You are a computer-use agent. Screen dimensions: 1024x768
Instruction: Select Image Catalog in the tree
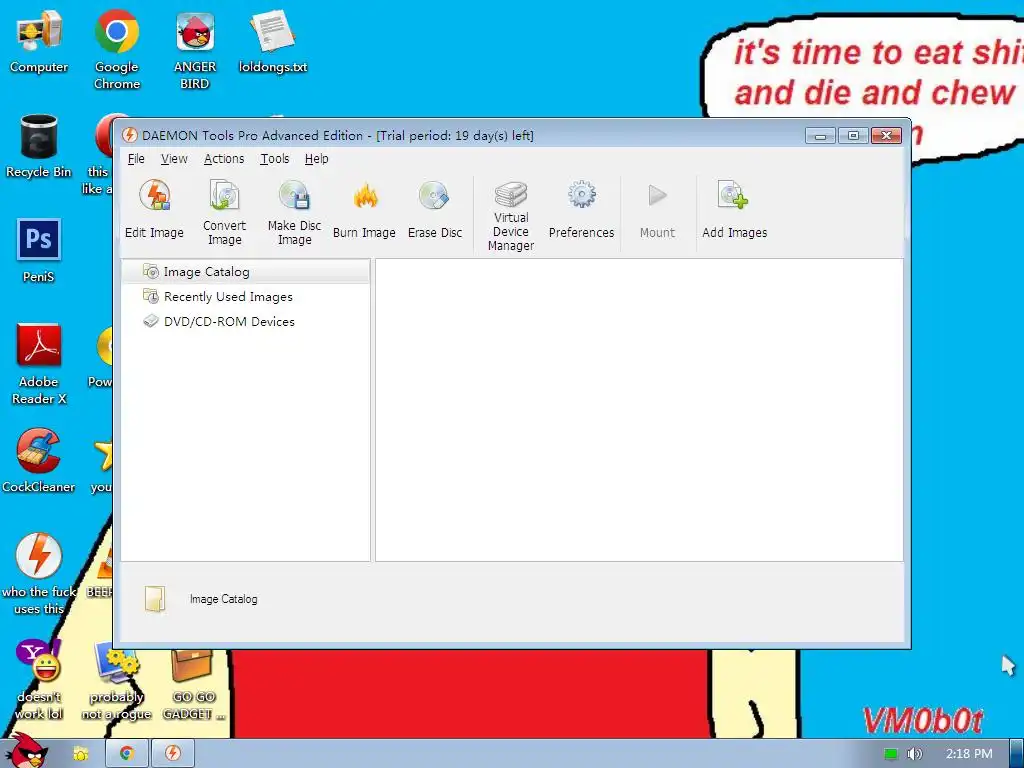(246, 272)
